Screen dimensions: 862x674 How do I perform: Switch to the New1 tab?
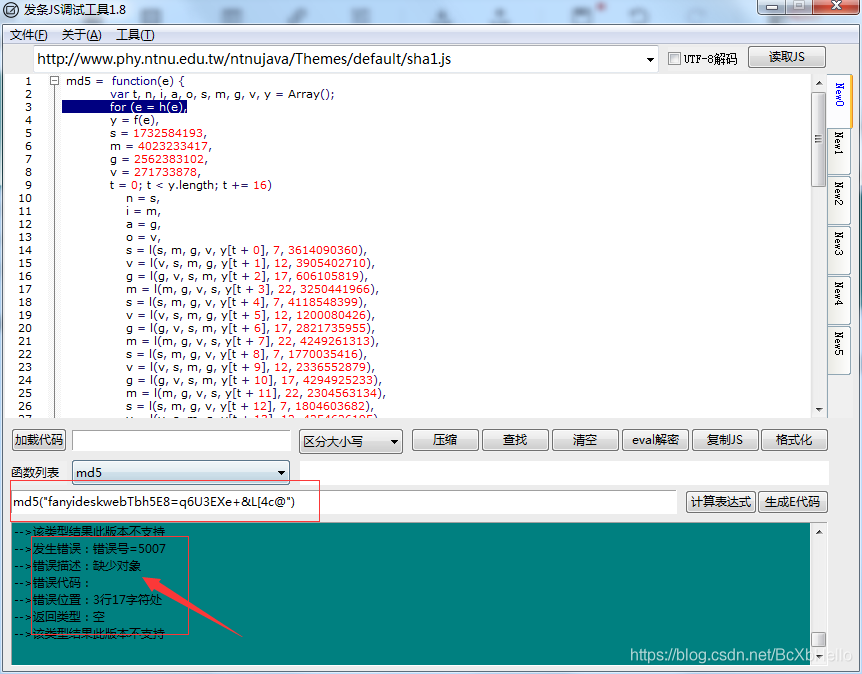(x=838, y=151)
